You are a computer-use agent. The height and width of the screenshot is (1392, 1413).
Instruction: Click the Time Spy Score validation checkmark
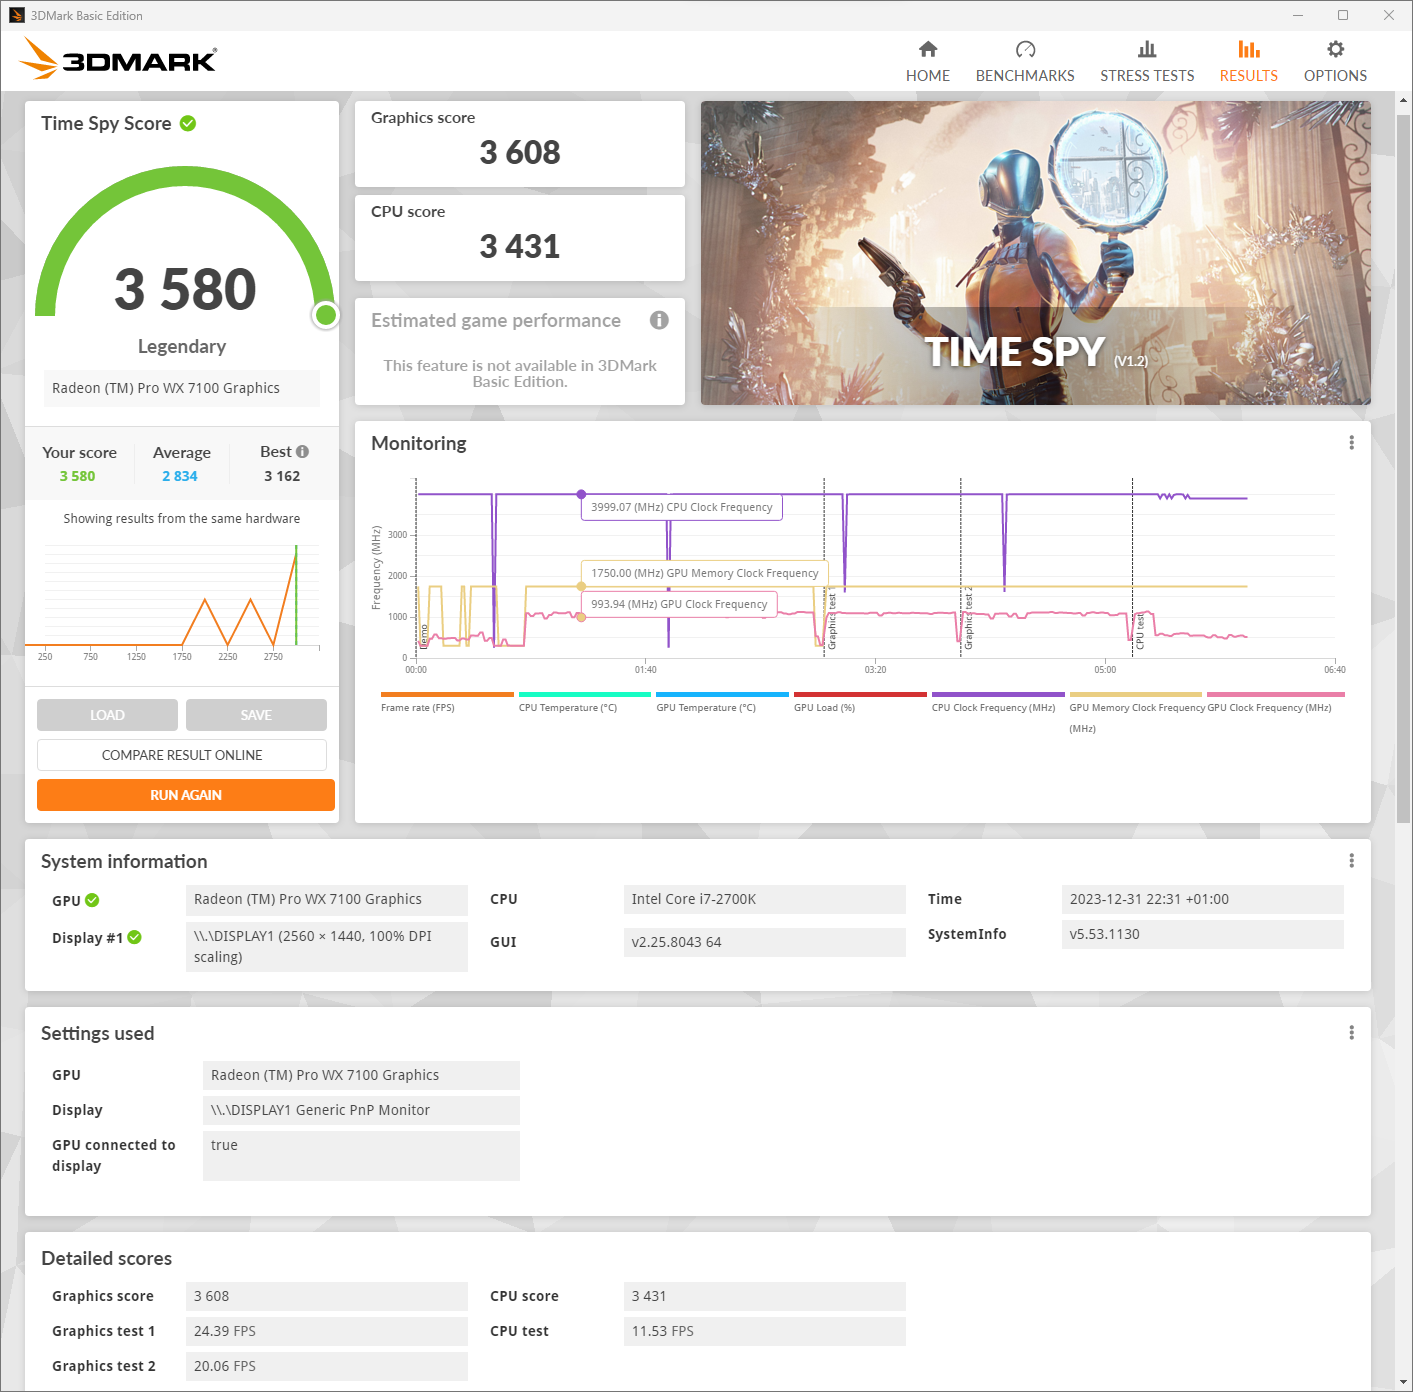click(188, 123)
